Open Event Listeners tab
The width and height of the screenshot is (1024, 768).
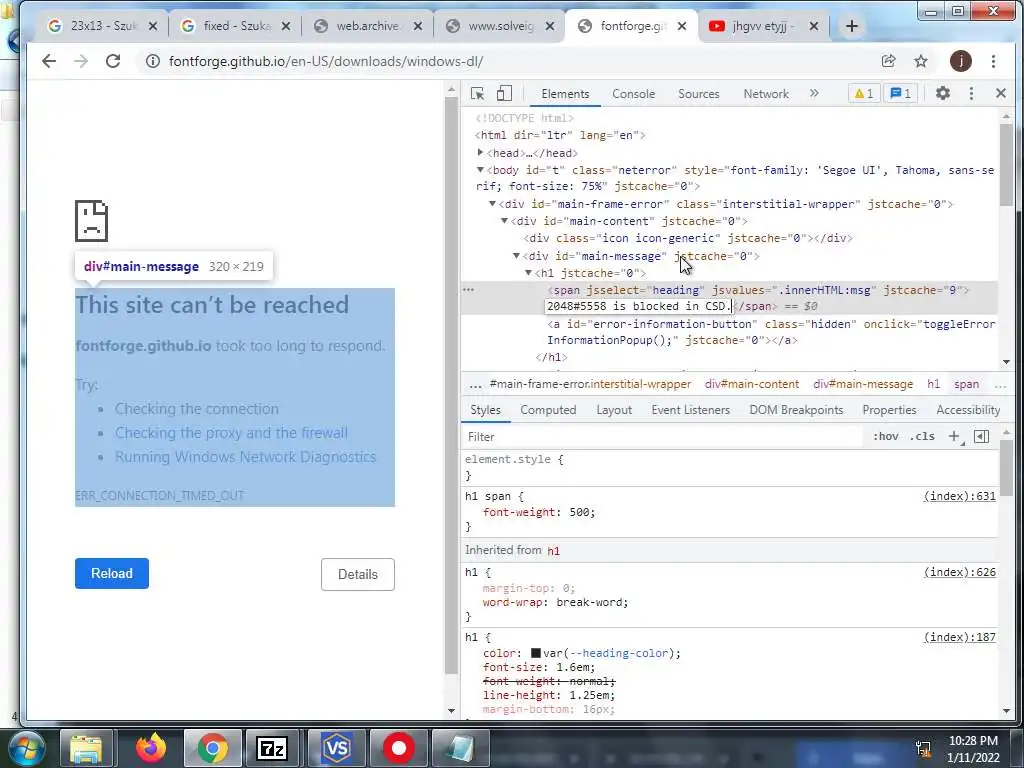(690, 410)
